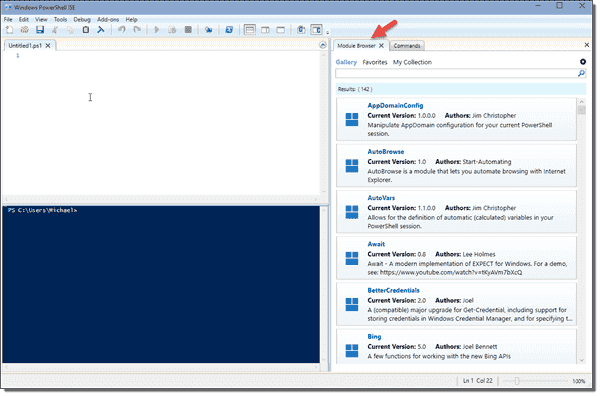Click the Module Browser search magnifier icon
The width and height of the screenshot is (600, 396).
click(581, 73)
